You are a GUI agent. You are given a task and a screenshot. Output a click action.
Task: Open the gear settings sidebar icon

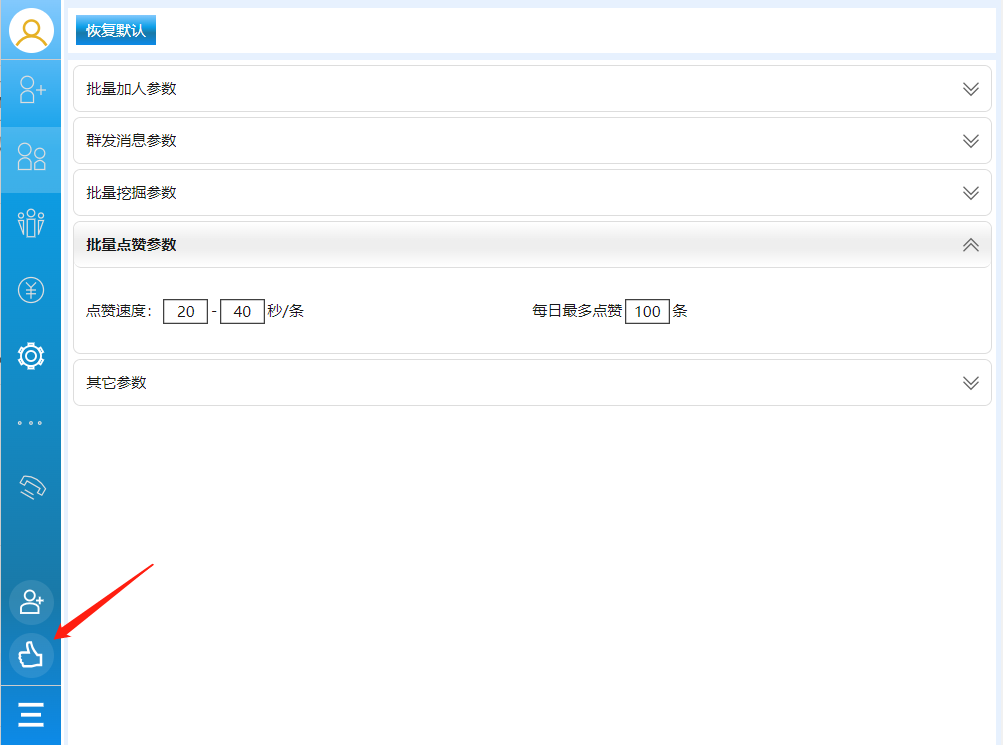[x=31, y=355]
